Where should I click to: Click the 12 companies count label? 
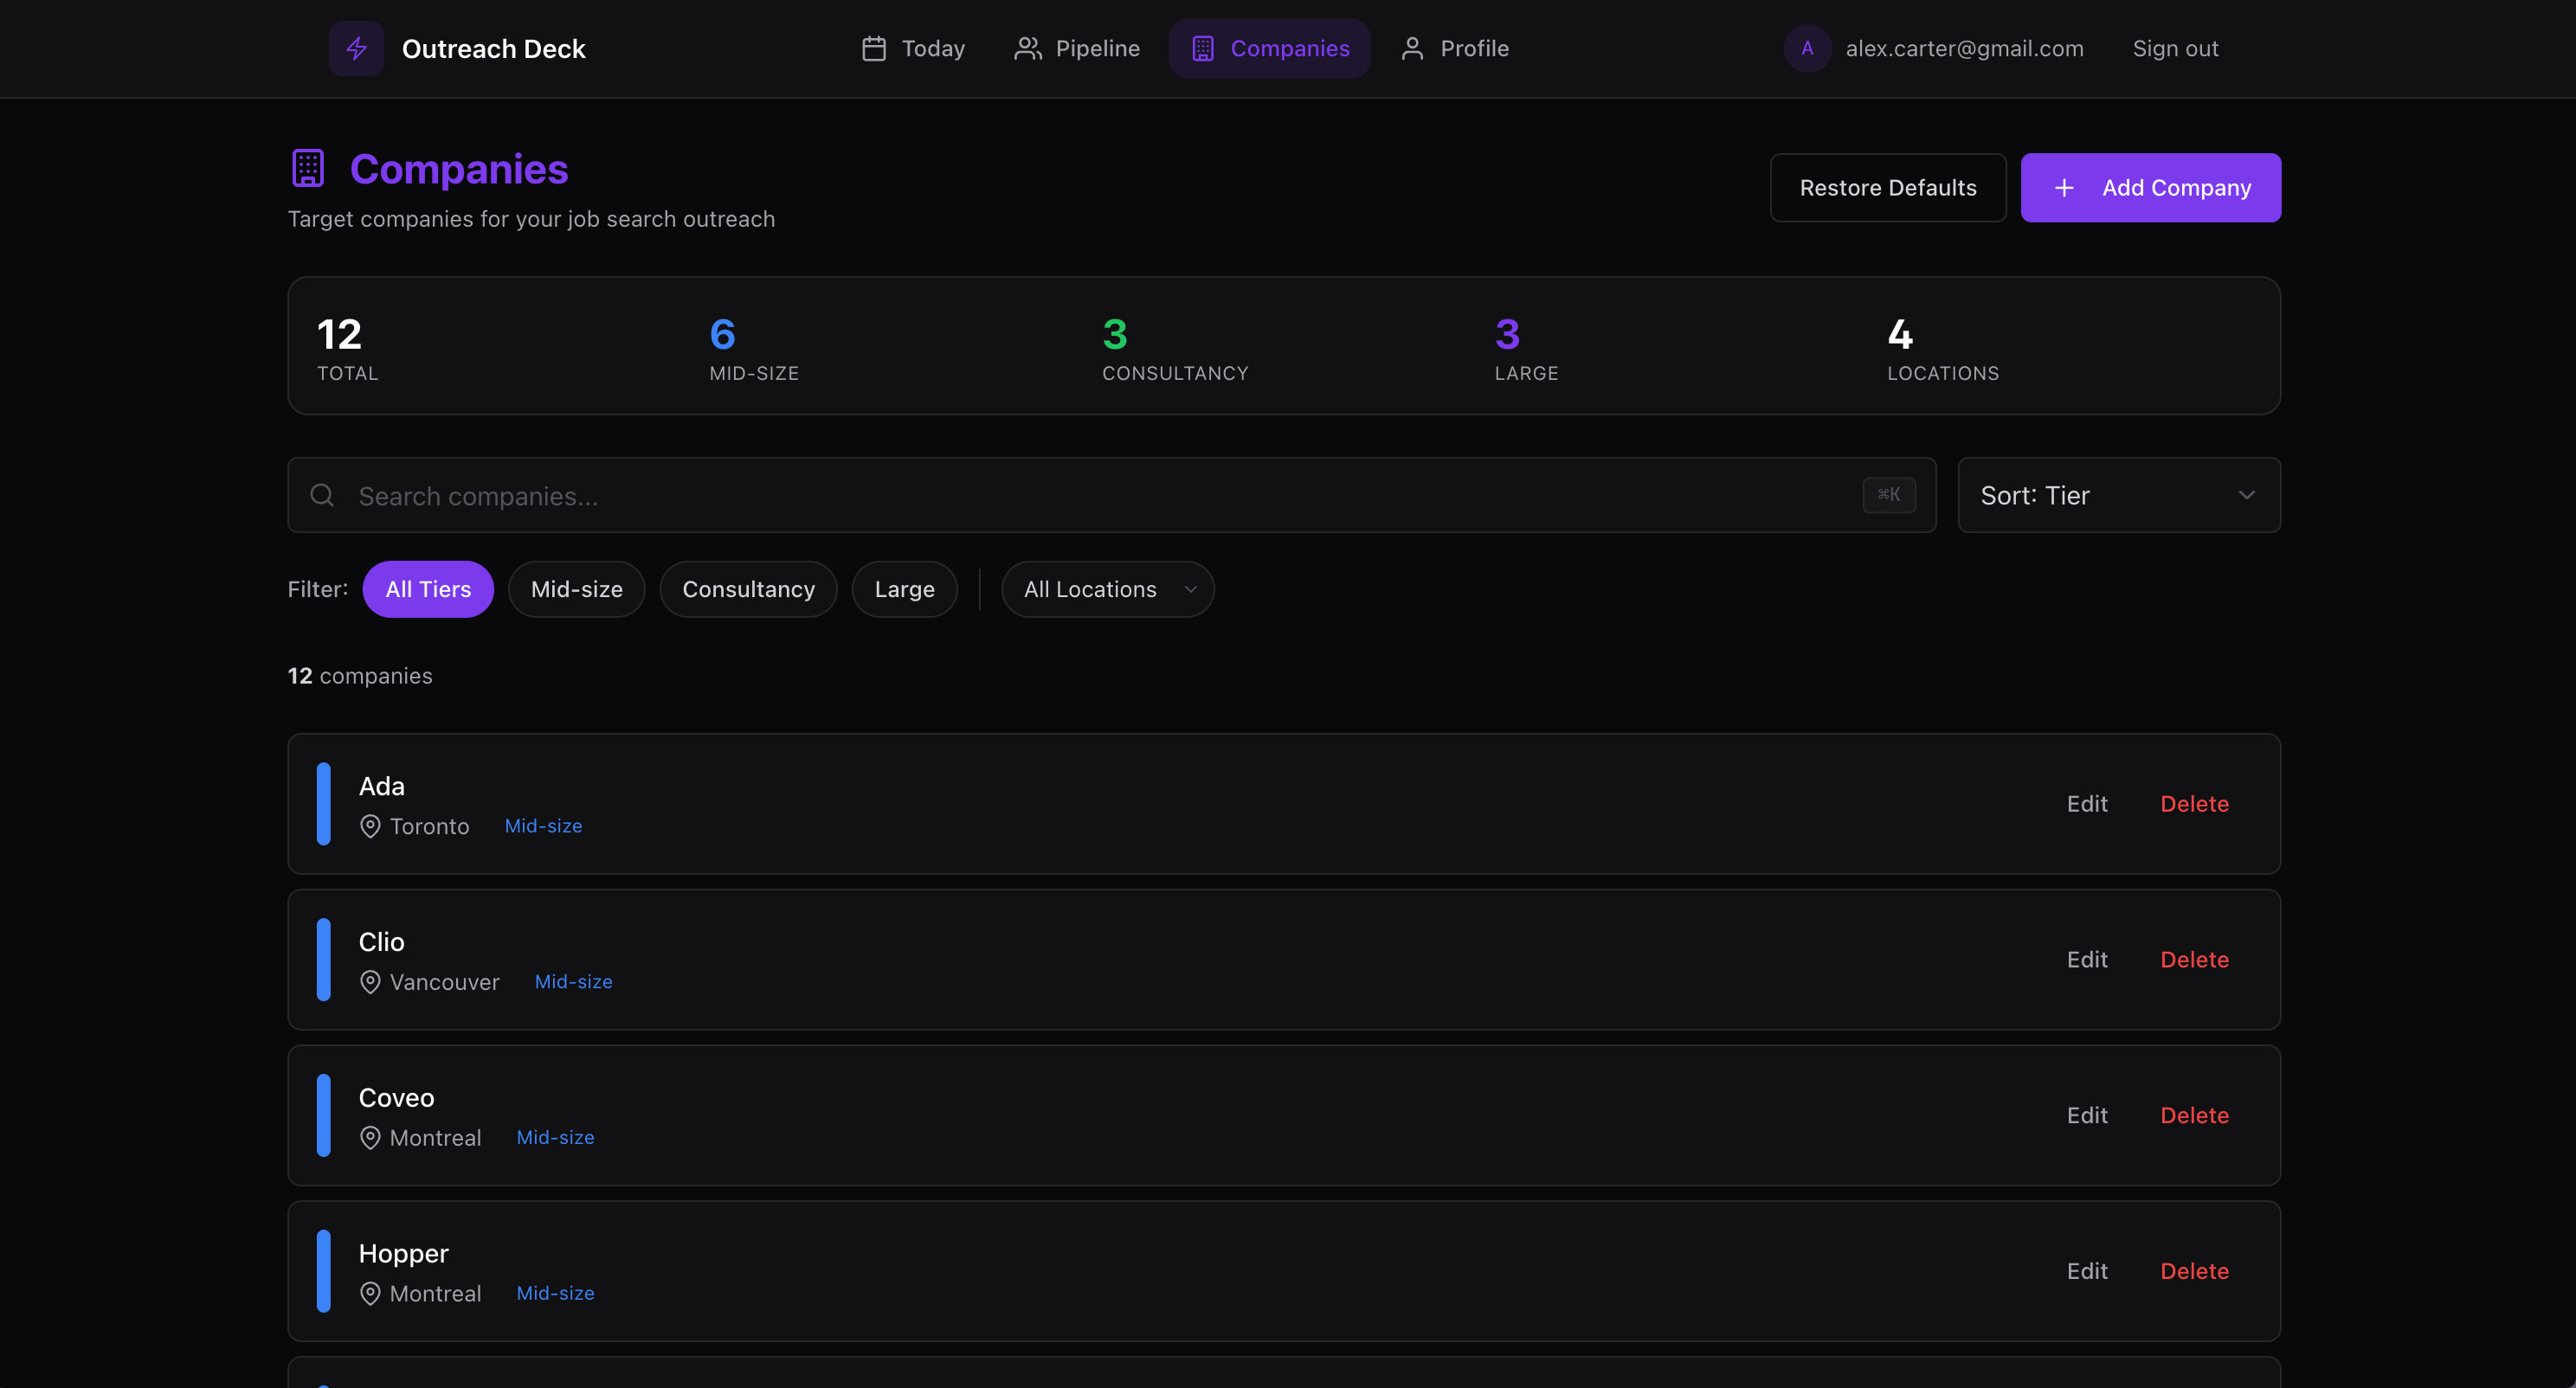360,676
